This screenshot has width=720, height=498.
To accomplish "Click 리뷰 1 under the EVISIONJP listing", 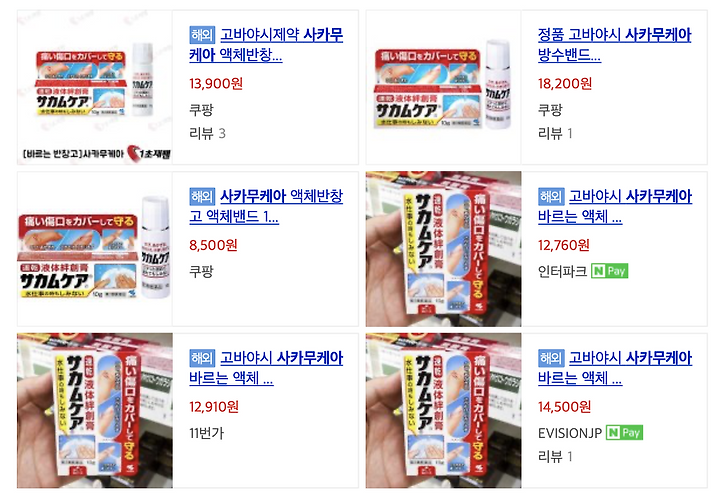I will coord(555,457).
